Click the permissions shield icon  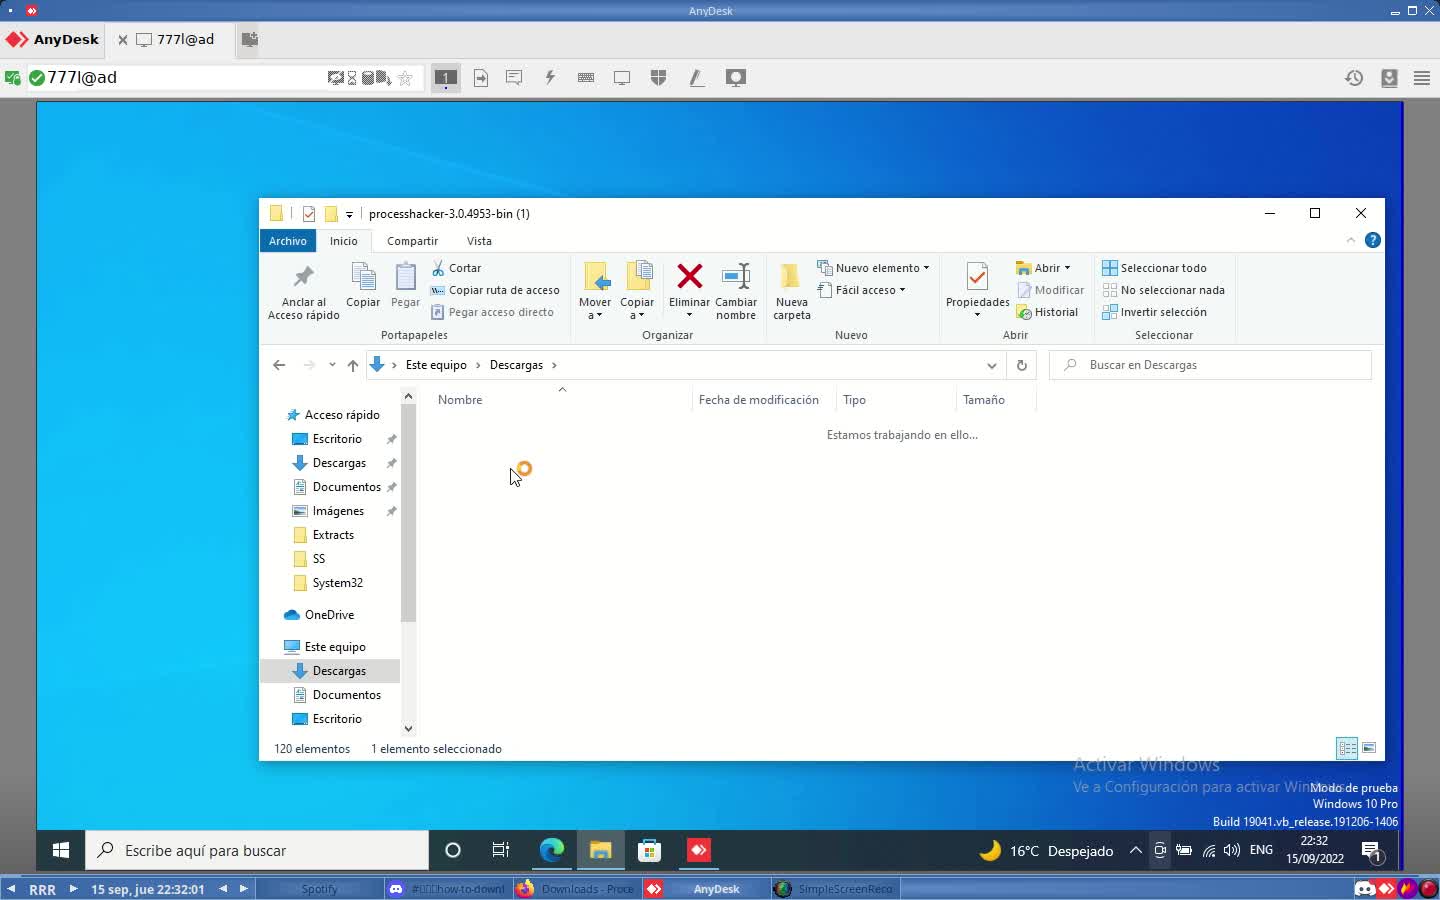pos(659,78)
